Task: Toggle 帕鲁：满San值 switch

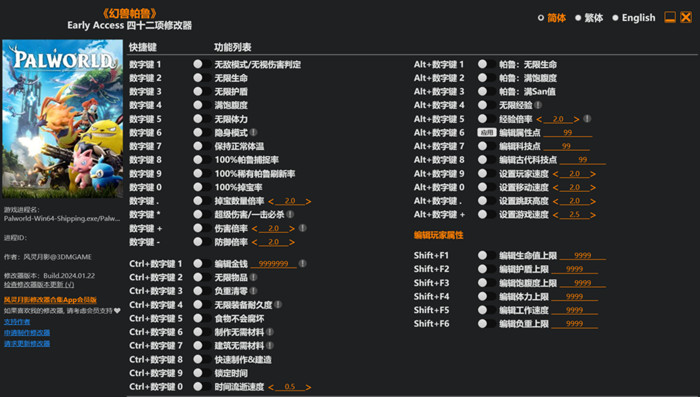Action: (x=486, y=92)
